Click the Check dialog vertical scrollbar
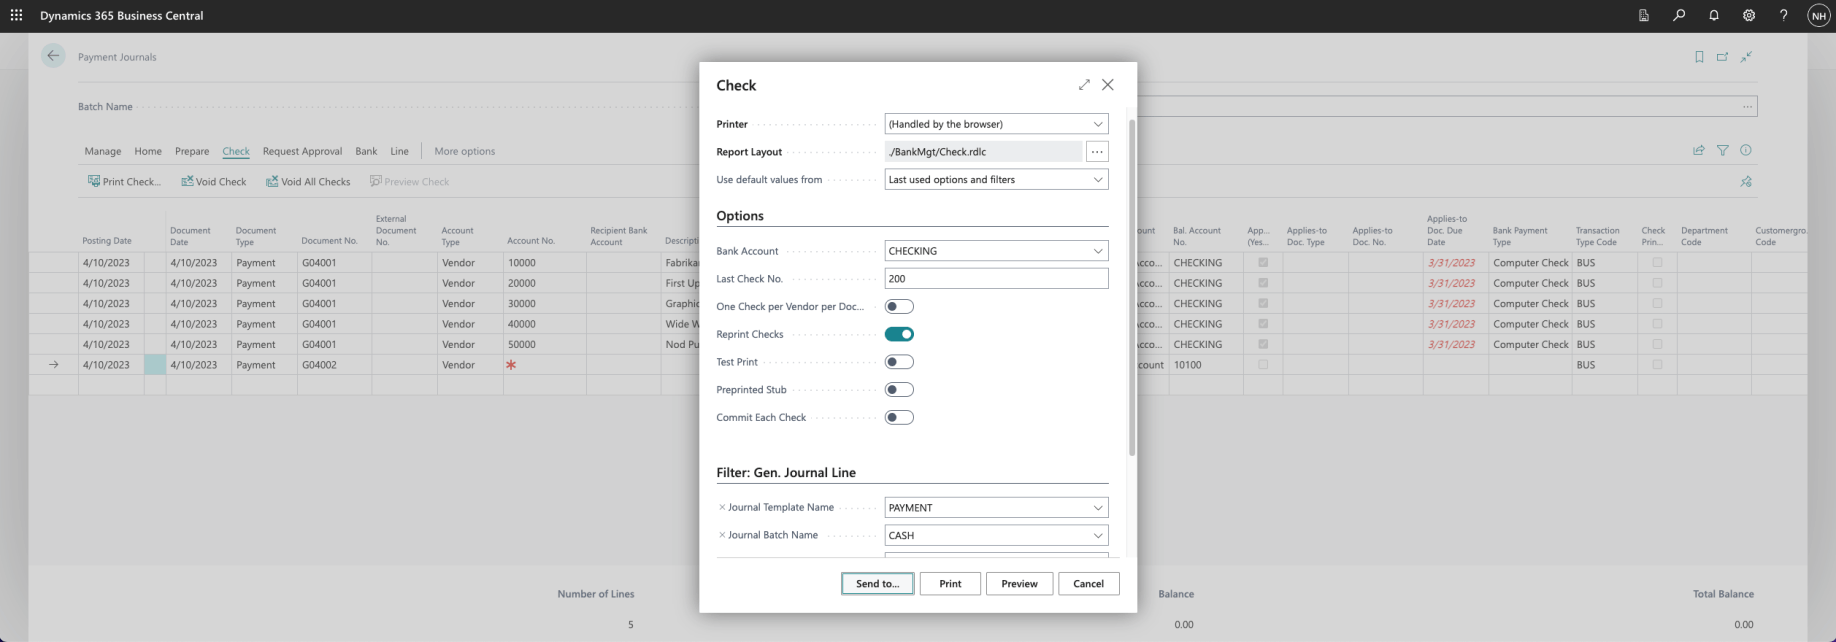 click(x=1132, y=290)
